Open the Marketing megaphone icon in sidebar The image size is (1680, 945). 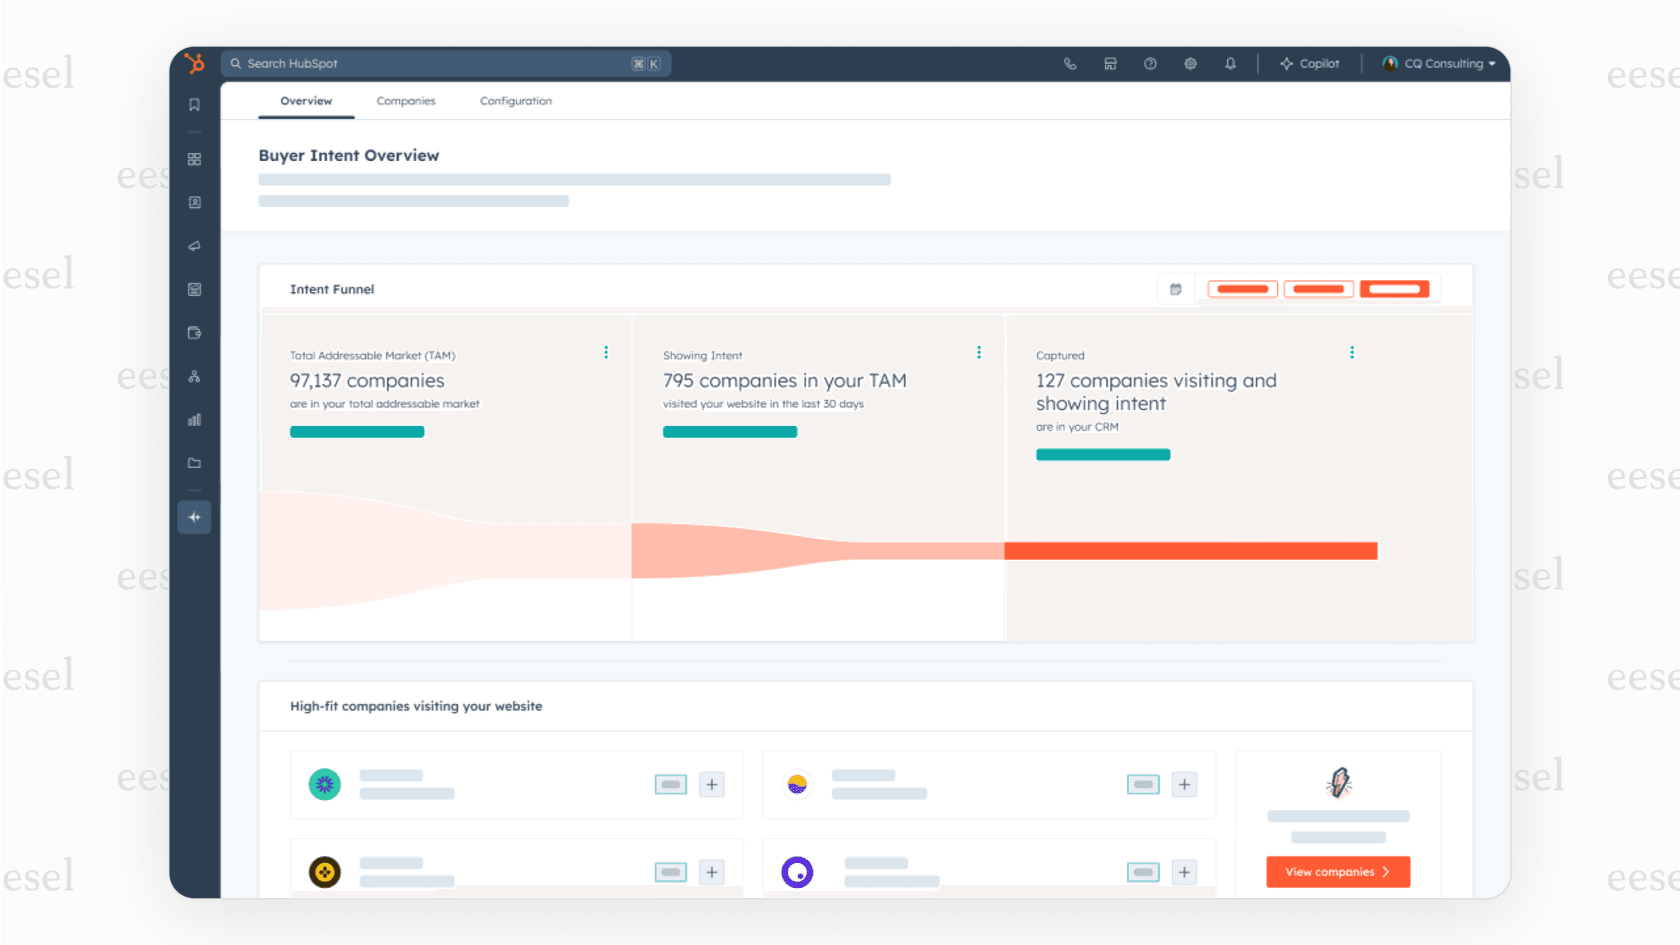click(194, 246)
